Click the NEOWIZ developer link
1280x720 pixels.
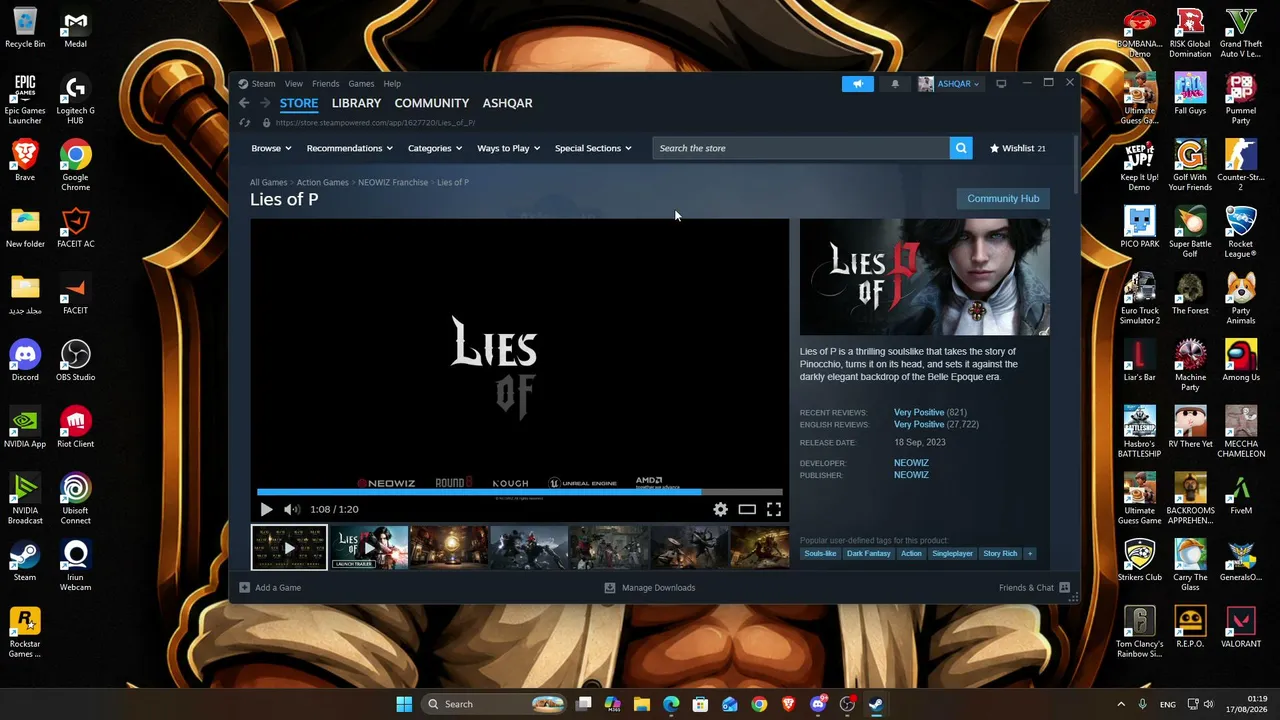pos(911,463)
